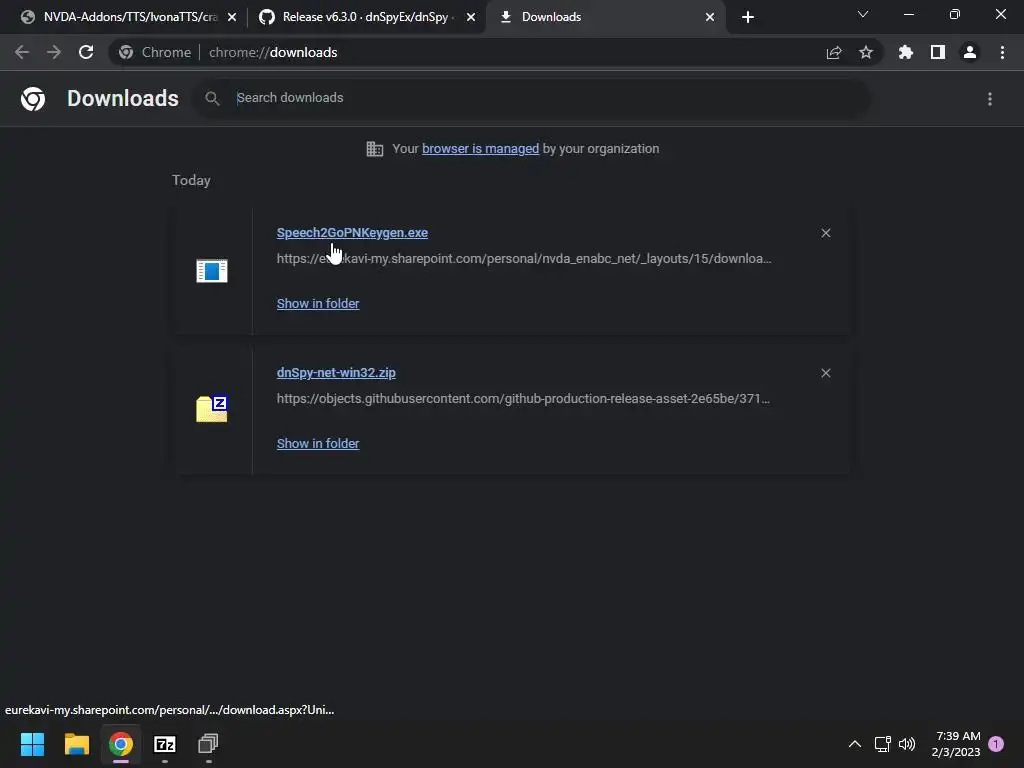Click the search magnifier icon
The image size is (1024, 768).
click(212, 98)
